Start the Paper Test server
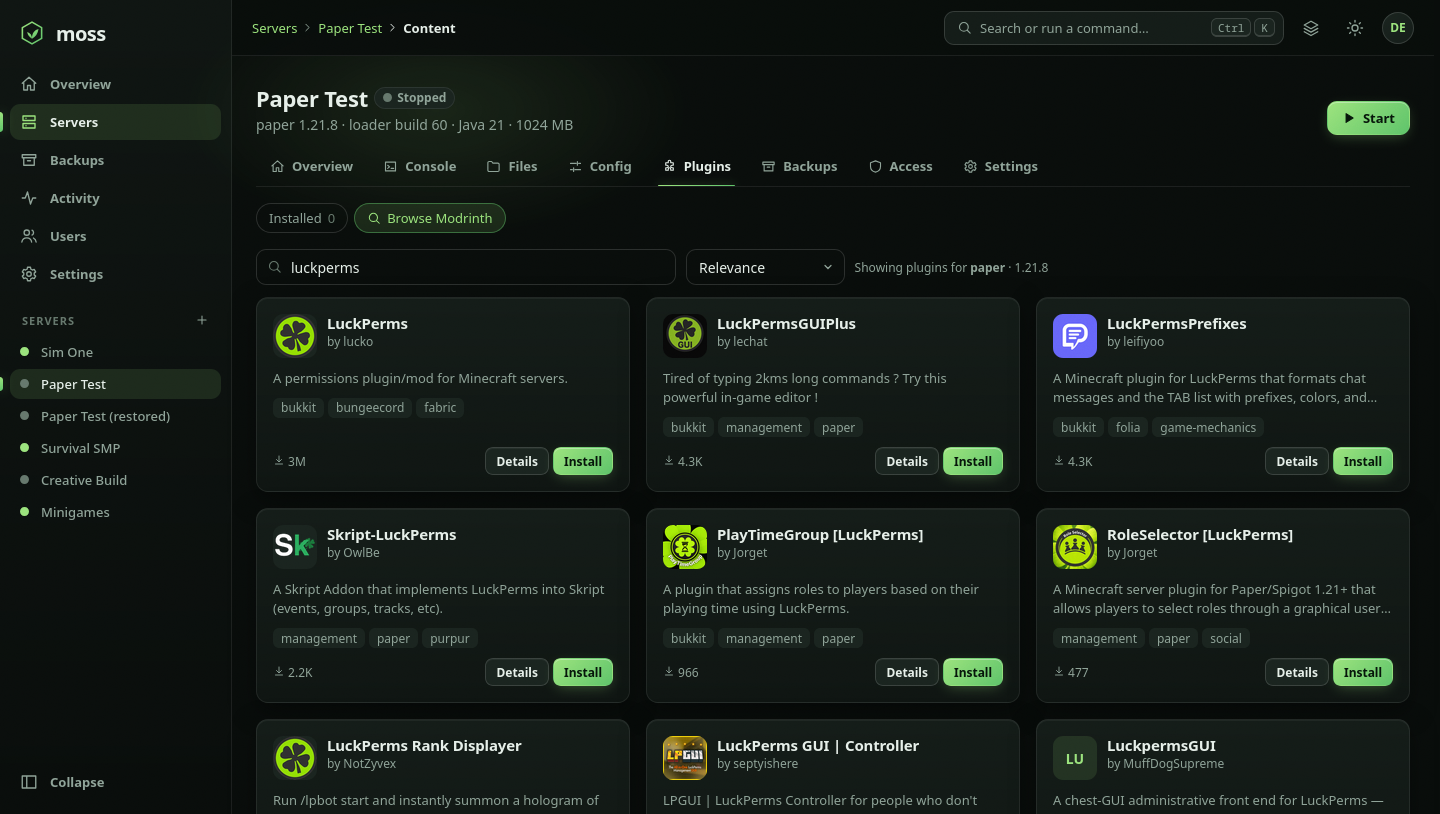 tap(1368, 118)
